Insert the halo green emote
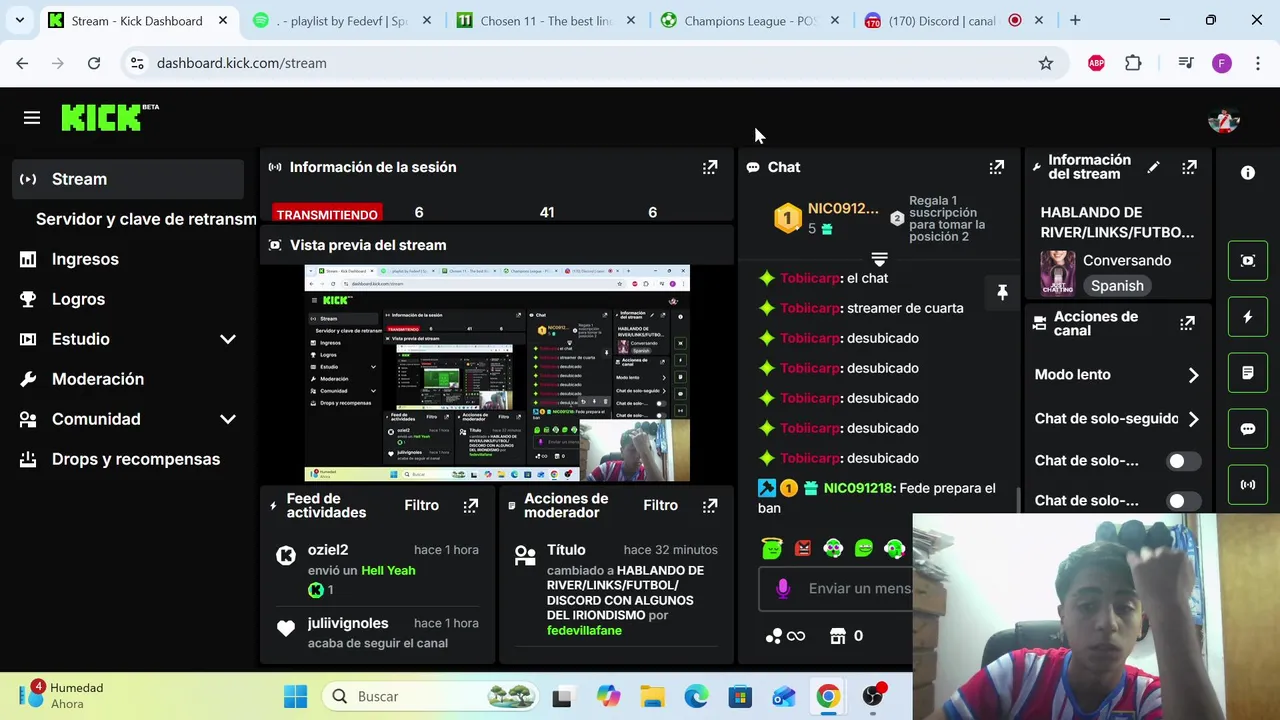Image resolution: width=1280 pixels, height=720 pixels. 771,548
